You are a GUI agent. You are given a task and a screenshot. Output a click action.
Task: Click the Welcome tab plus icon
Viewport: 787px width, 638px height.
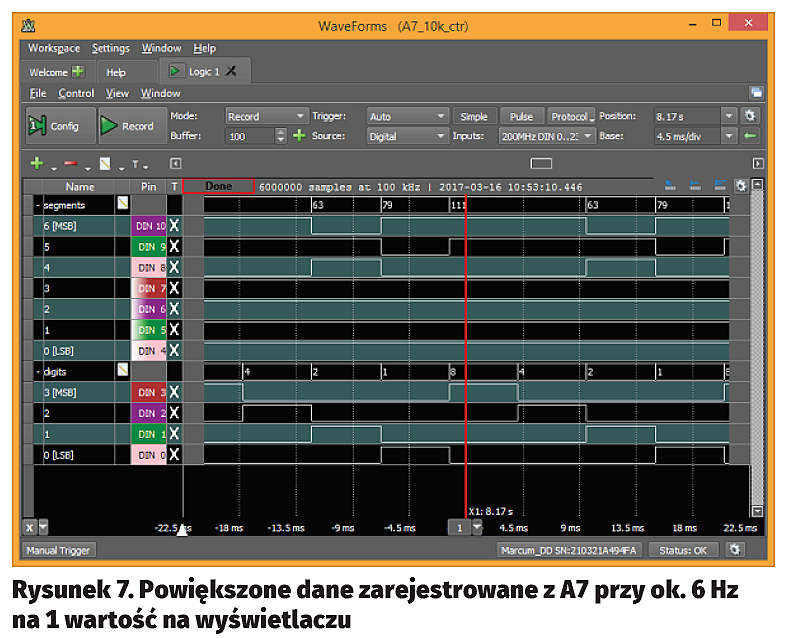[78, 72]
